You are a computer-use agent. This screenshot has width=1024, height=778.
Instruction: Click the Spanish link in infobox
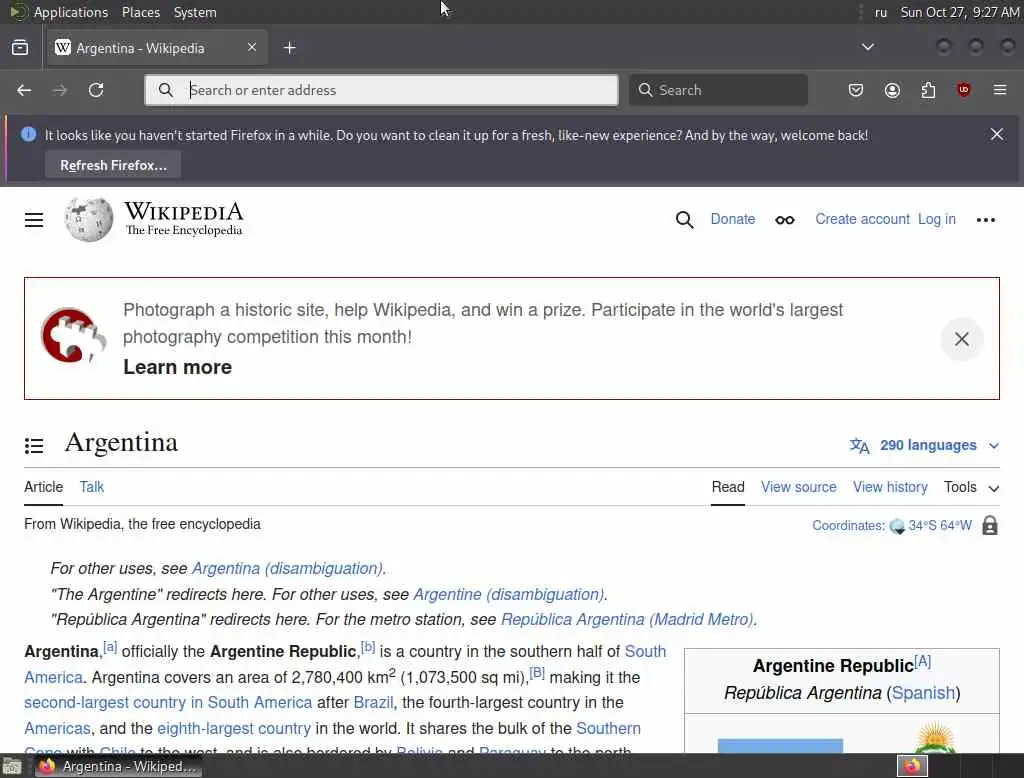[x=923, y=693]
